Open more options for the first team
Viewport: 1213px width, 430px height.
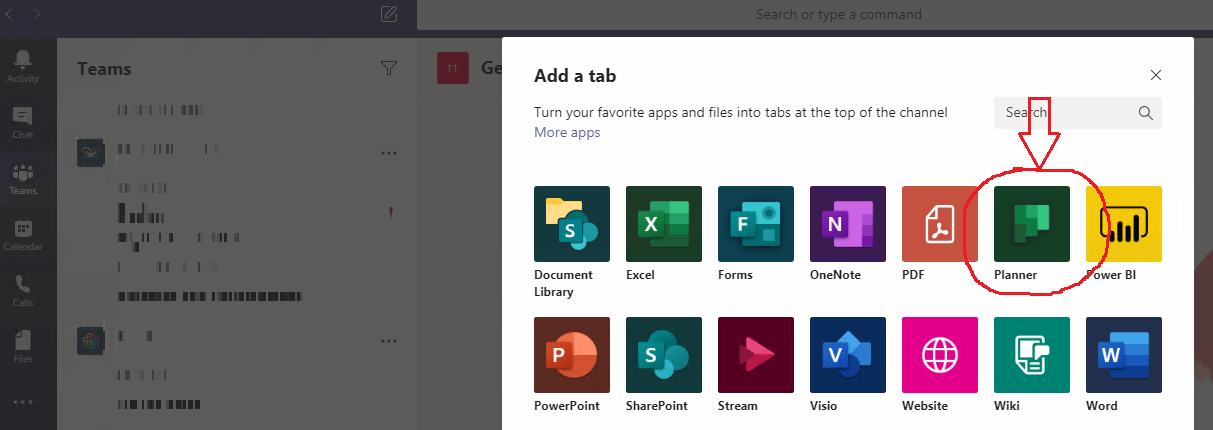pyautogui.click(x=389, y=153)
